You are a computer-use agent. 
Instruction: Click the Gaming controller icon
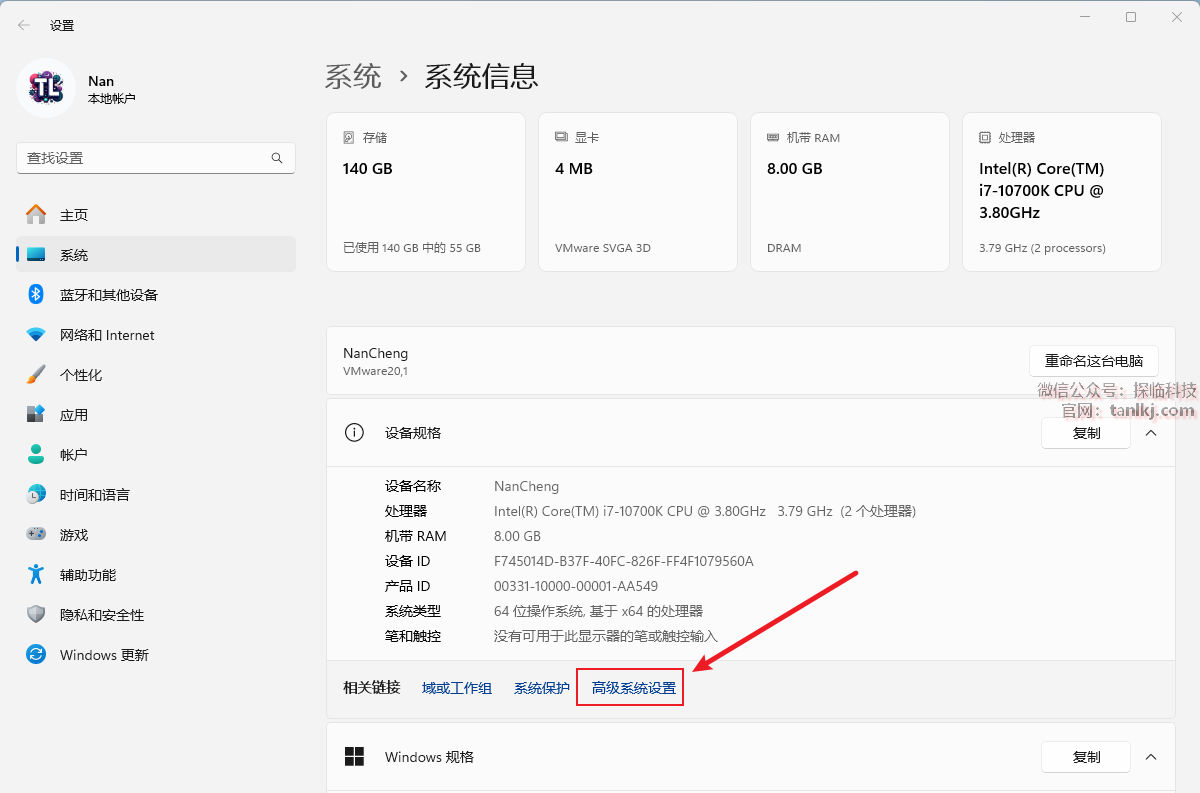click(x=36, y=535)
